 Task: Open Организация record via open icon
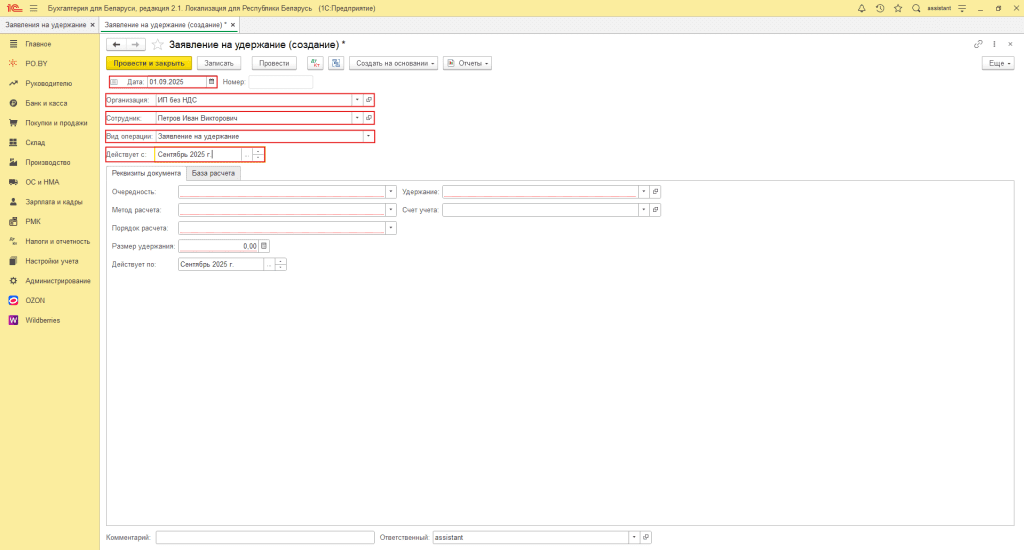click(368, 100)
